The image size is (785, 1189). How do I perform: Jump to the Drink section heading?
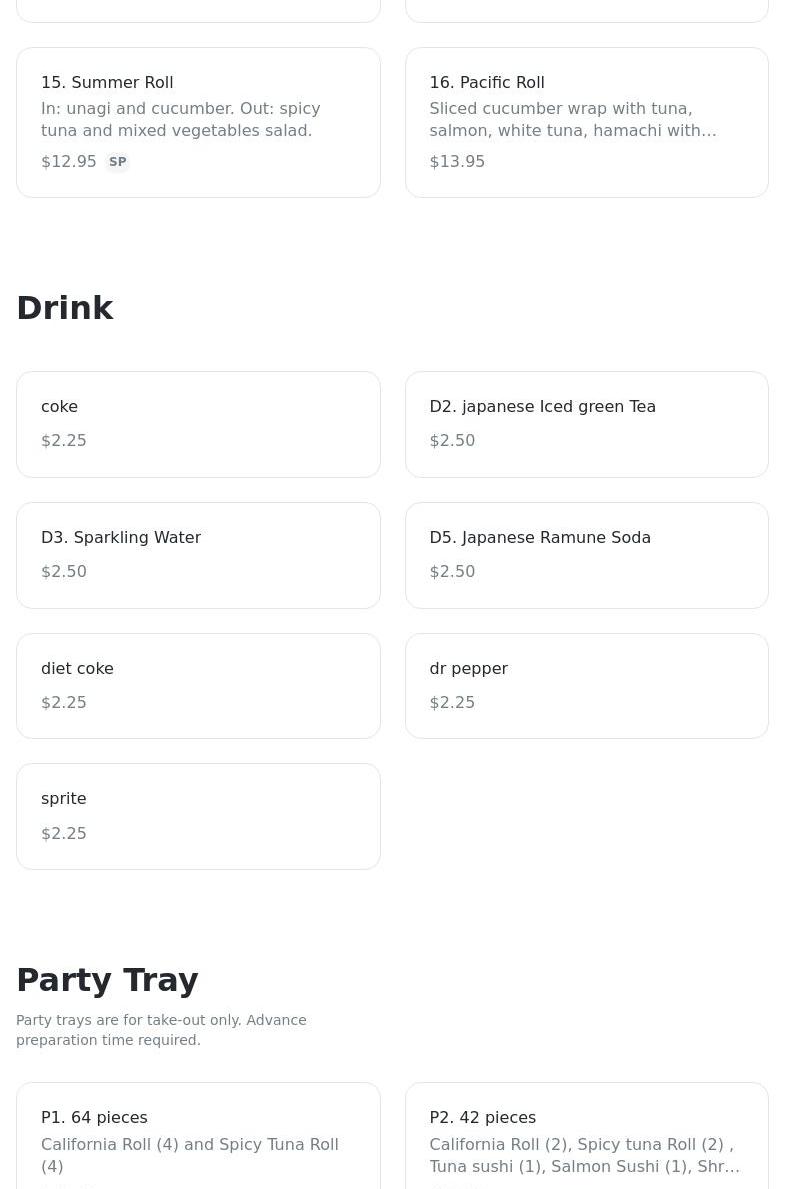pyautogui.click(x=65, y=308)
